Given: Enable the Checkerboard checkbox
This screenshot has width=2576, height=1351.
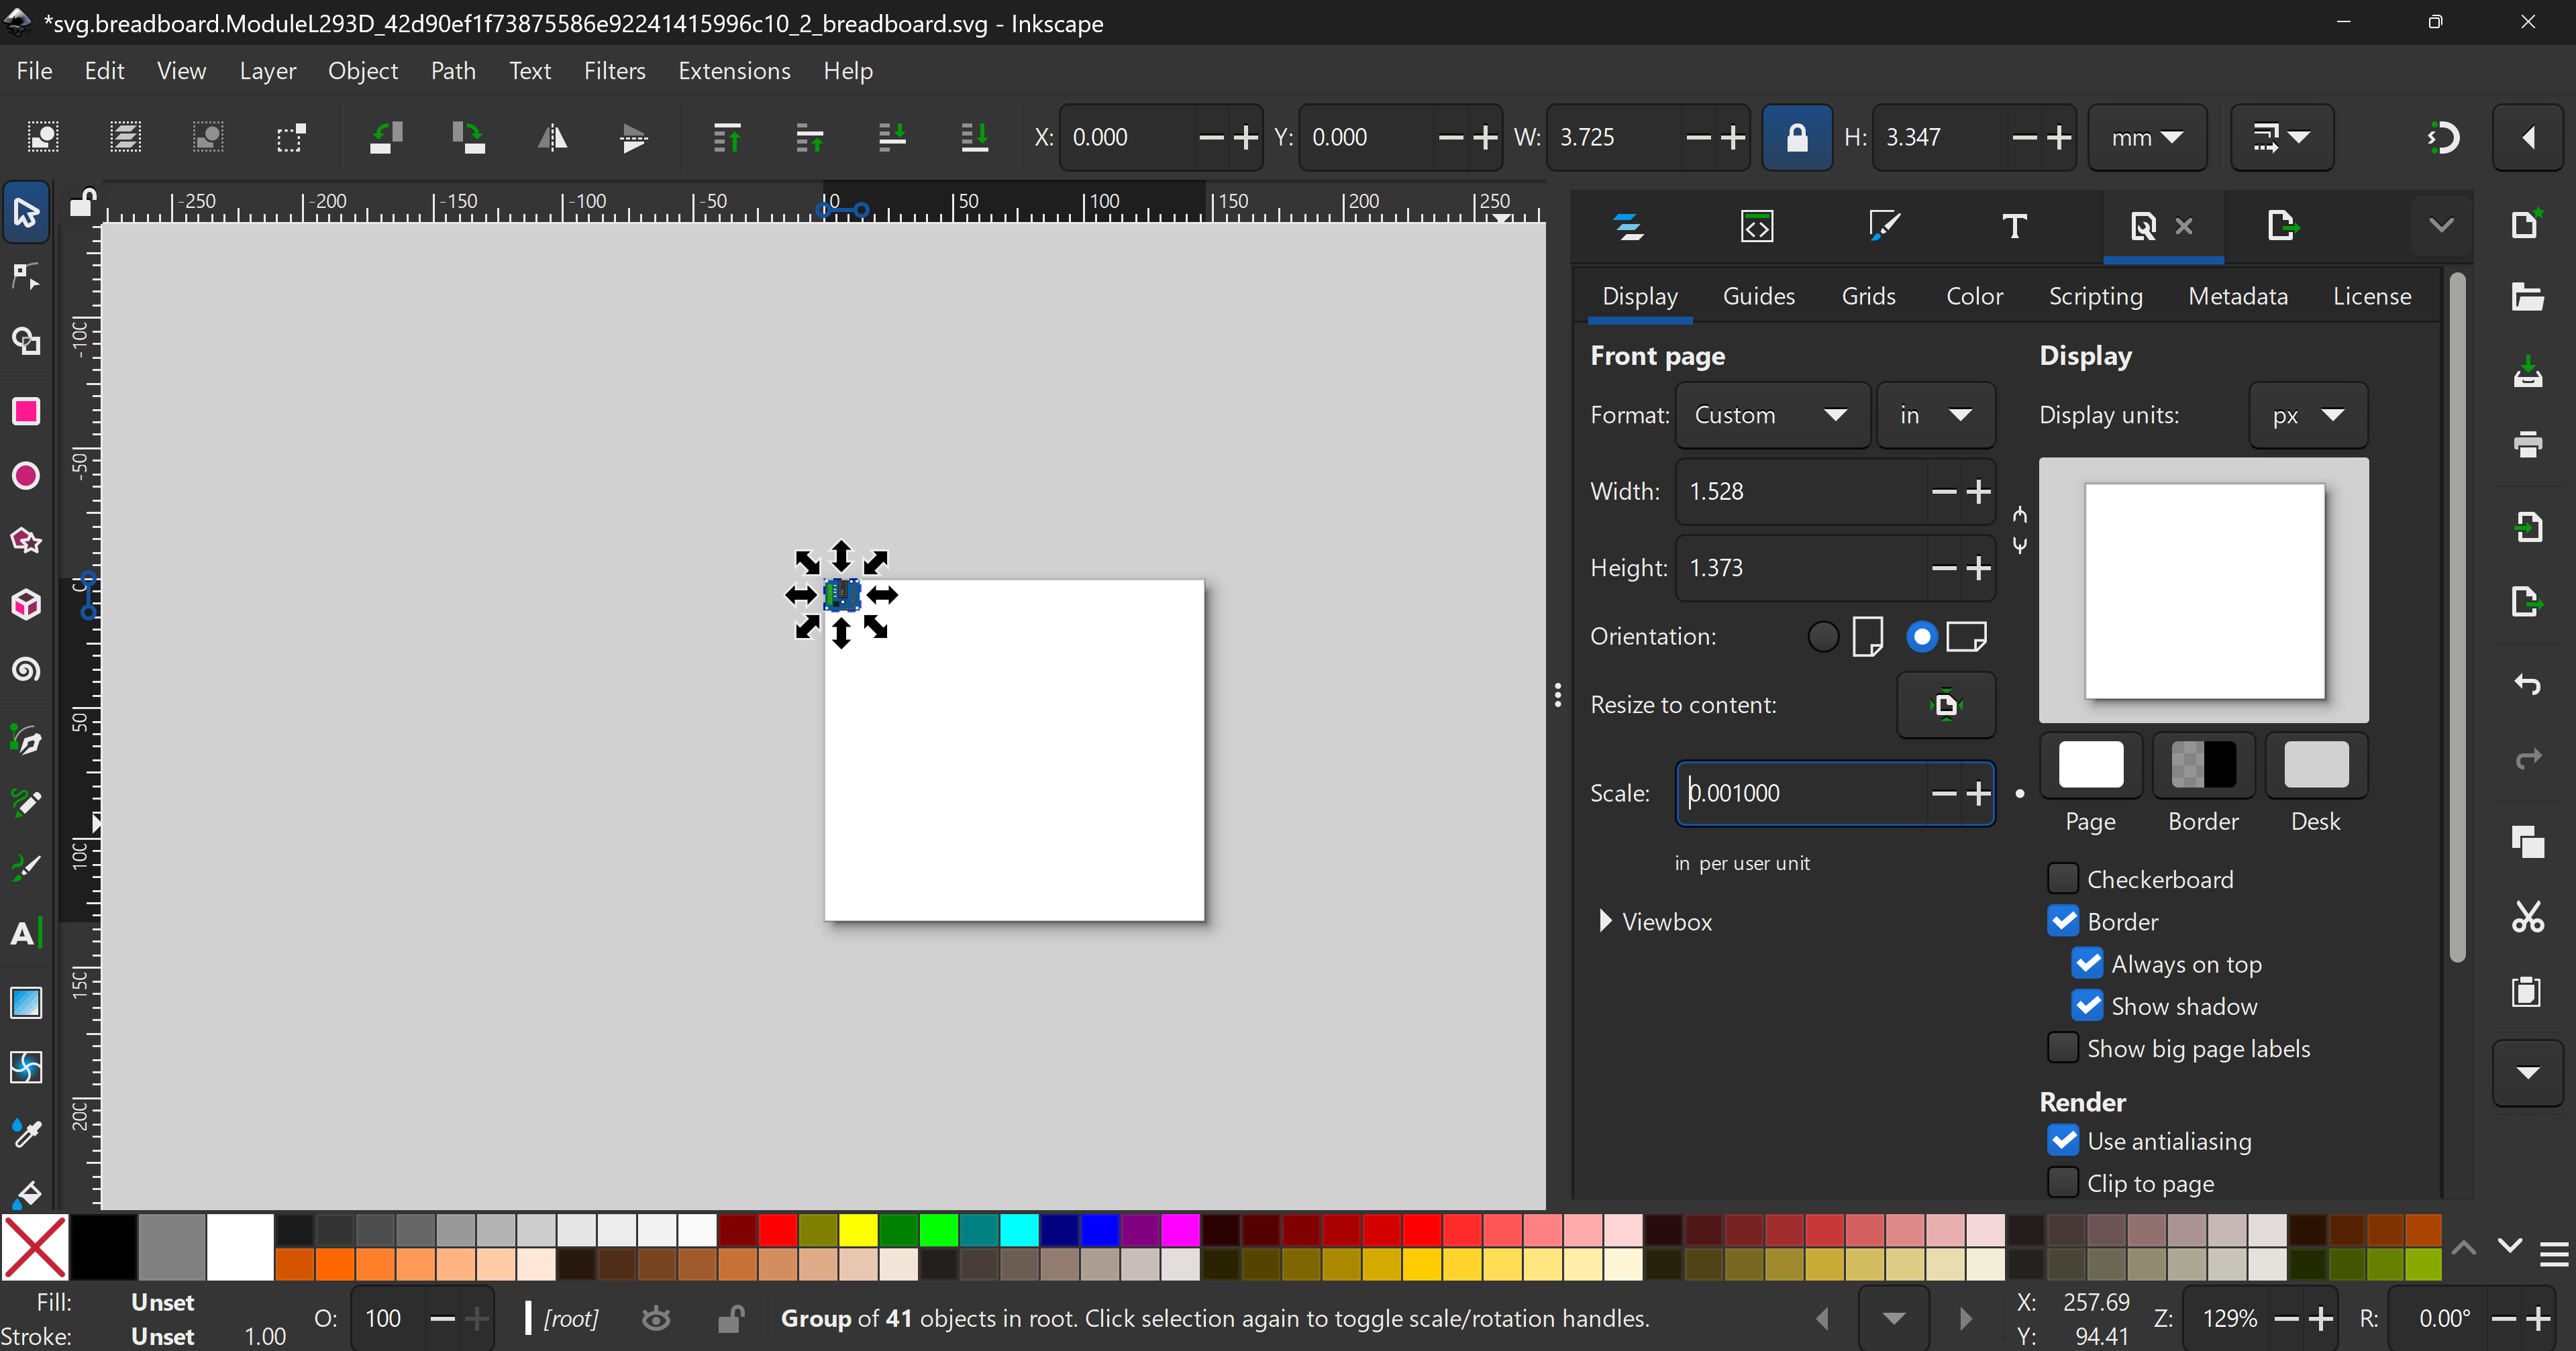Looking at the screenshot, I should (2063, 879).
